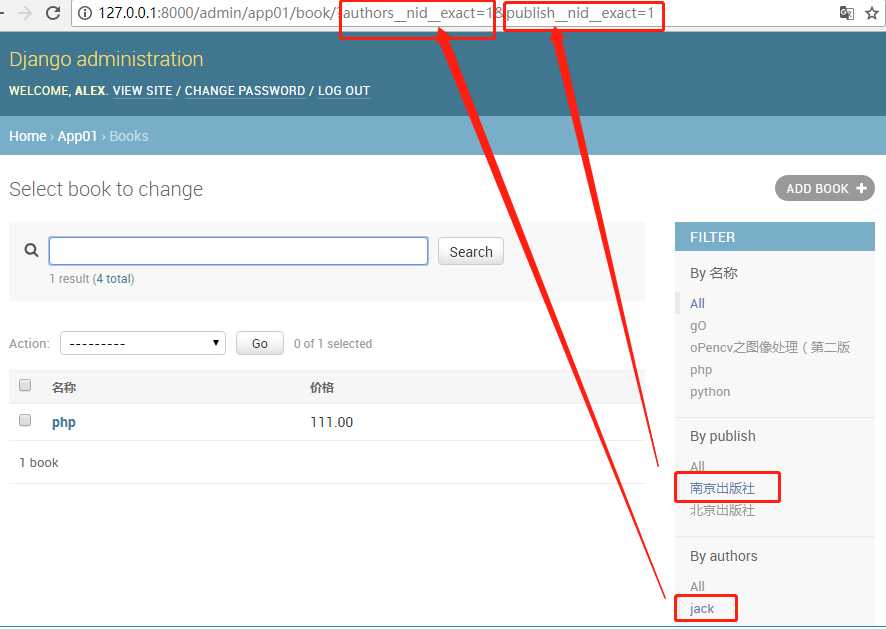The width and height of the screenshot is (886, 630).
Task: Click the Django administration title
Action: [x=106, y=59]
